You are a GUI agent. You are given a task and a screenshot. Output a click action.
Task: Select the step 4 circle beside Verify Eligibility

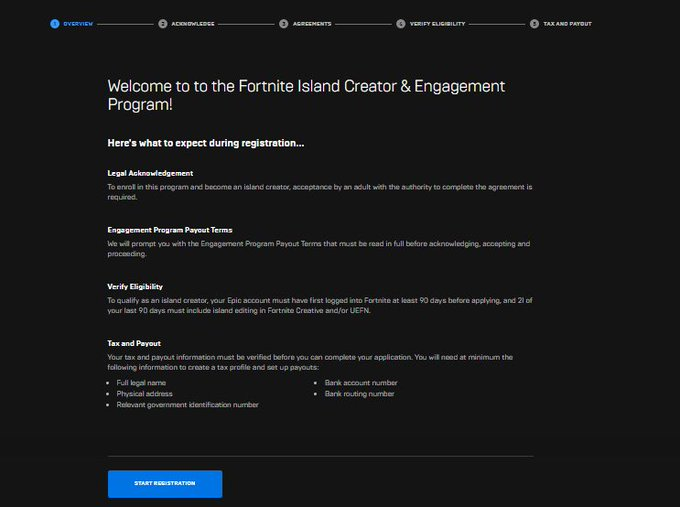401,24
